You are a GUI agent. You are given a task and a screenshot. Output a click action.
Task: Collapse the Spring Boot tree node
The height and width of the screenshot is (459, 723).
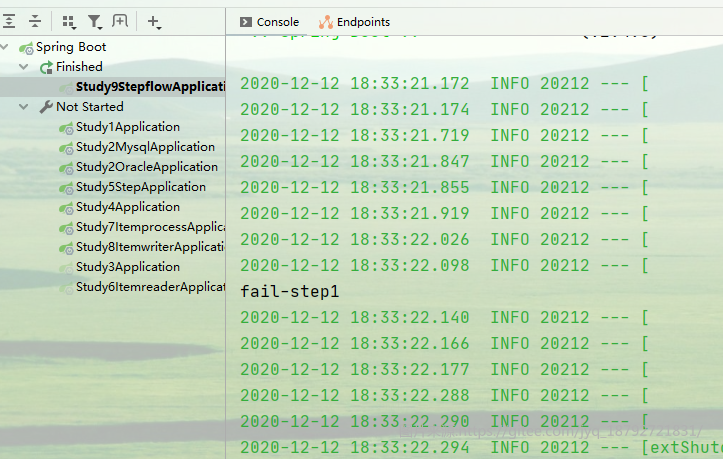pos(5,47)
